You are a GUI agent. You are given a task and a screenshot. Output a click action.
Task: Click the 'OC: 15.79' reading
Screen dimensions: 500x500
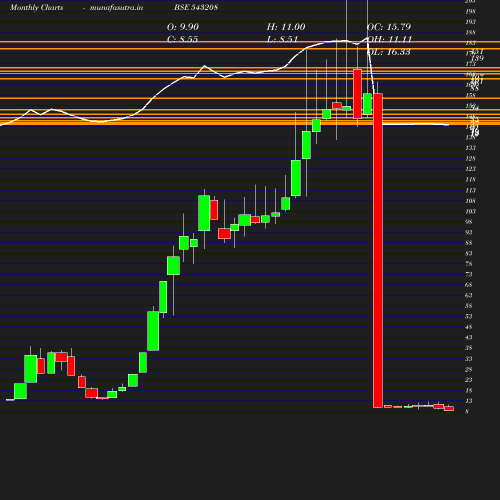[x=389, y=27]
